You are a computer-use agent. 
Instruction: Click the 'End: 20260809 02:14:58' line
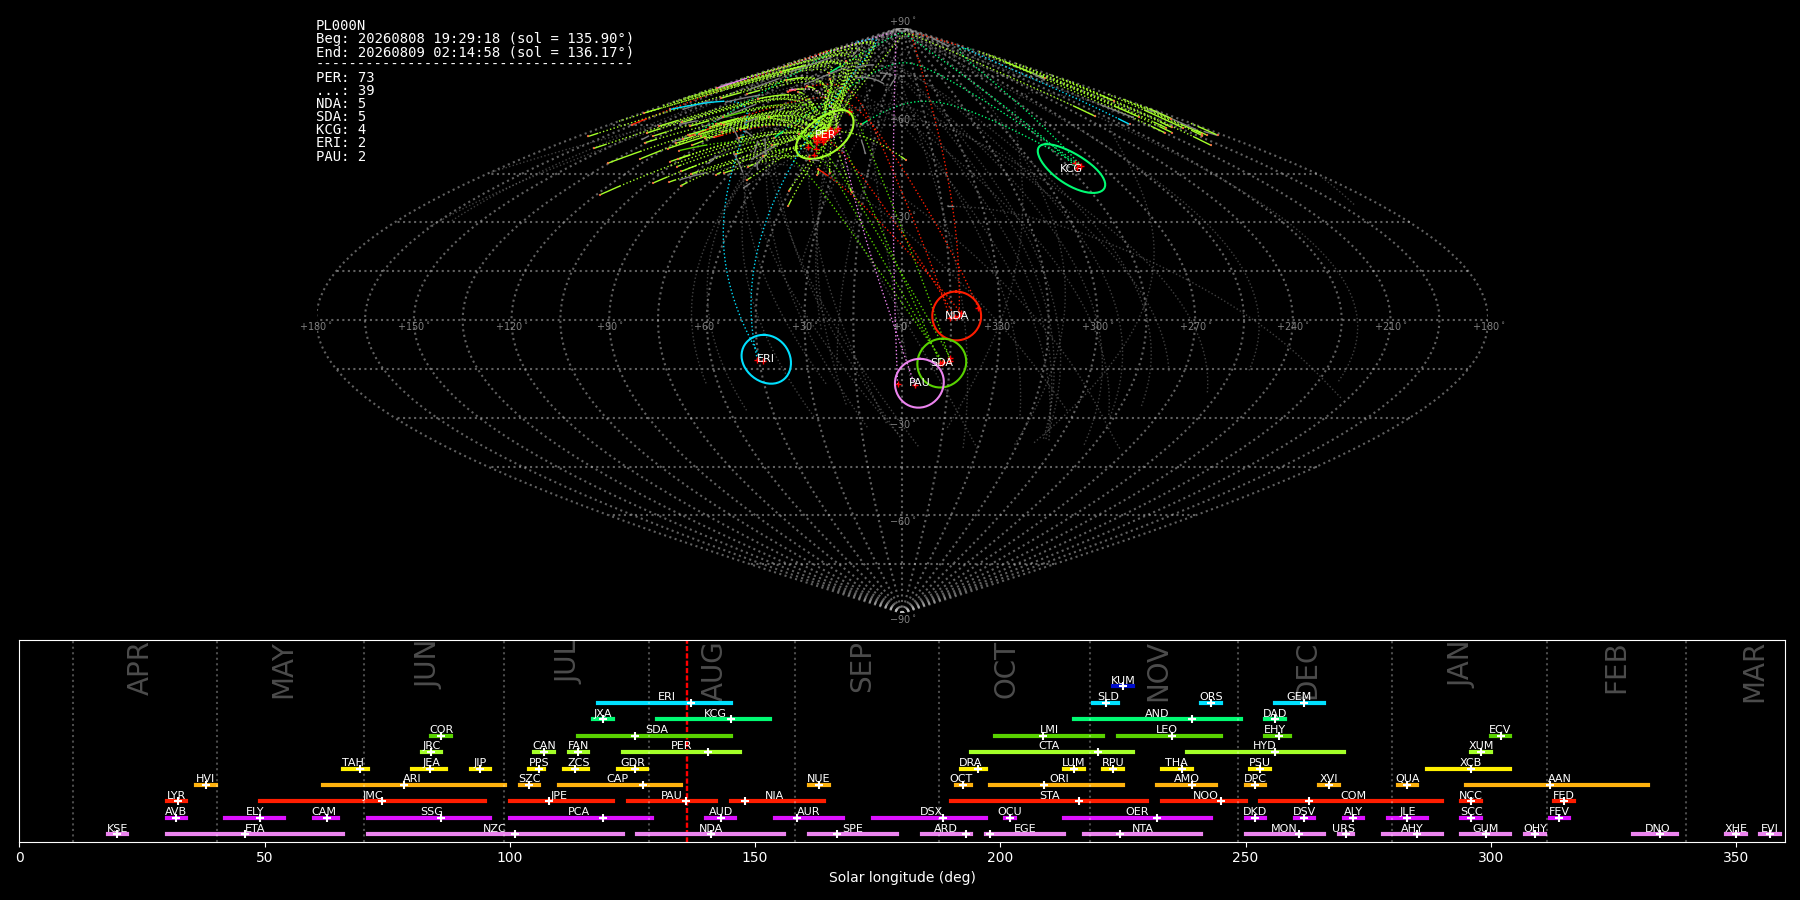tap(475, 52)
